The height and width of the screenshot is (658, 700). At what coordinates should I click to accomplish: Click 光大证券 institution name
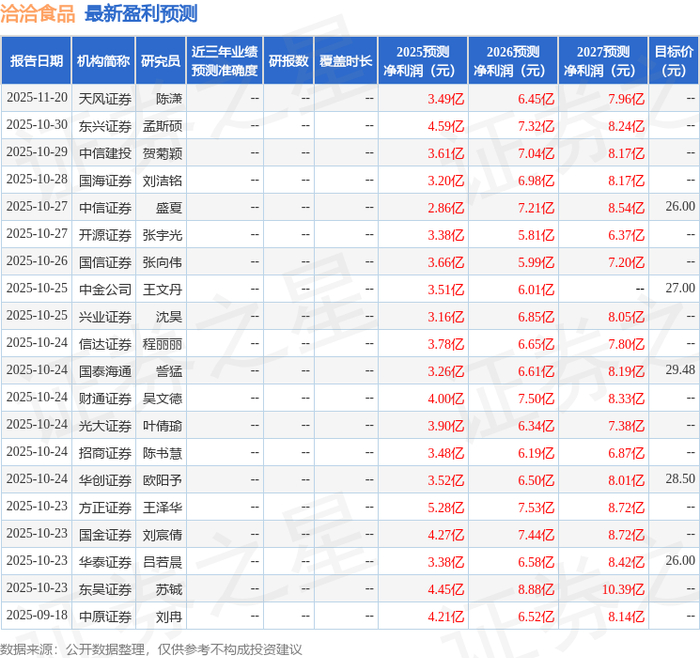point(105,425)
